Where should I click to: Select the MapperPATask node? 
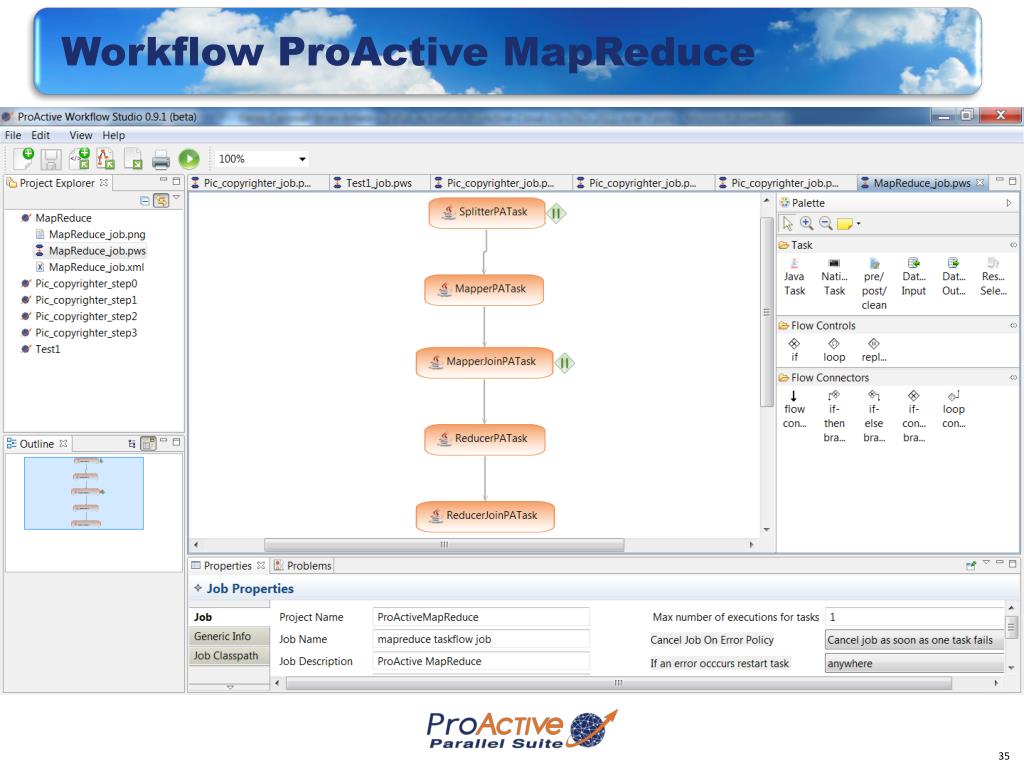484,289
